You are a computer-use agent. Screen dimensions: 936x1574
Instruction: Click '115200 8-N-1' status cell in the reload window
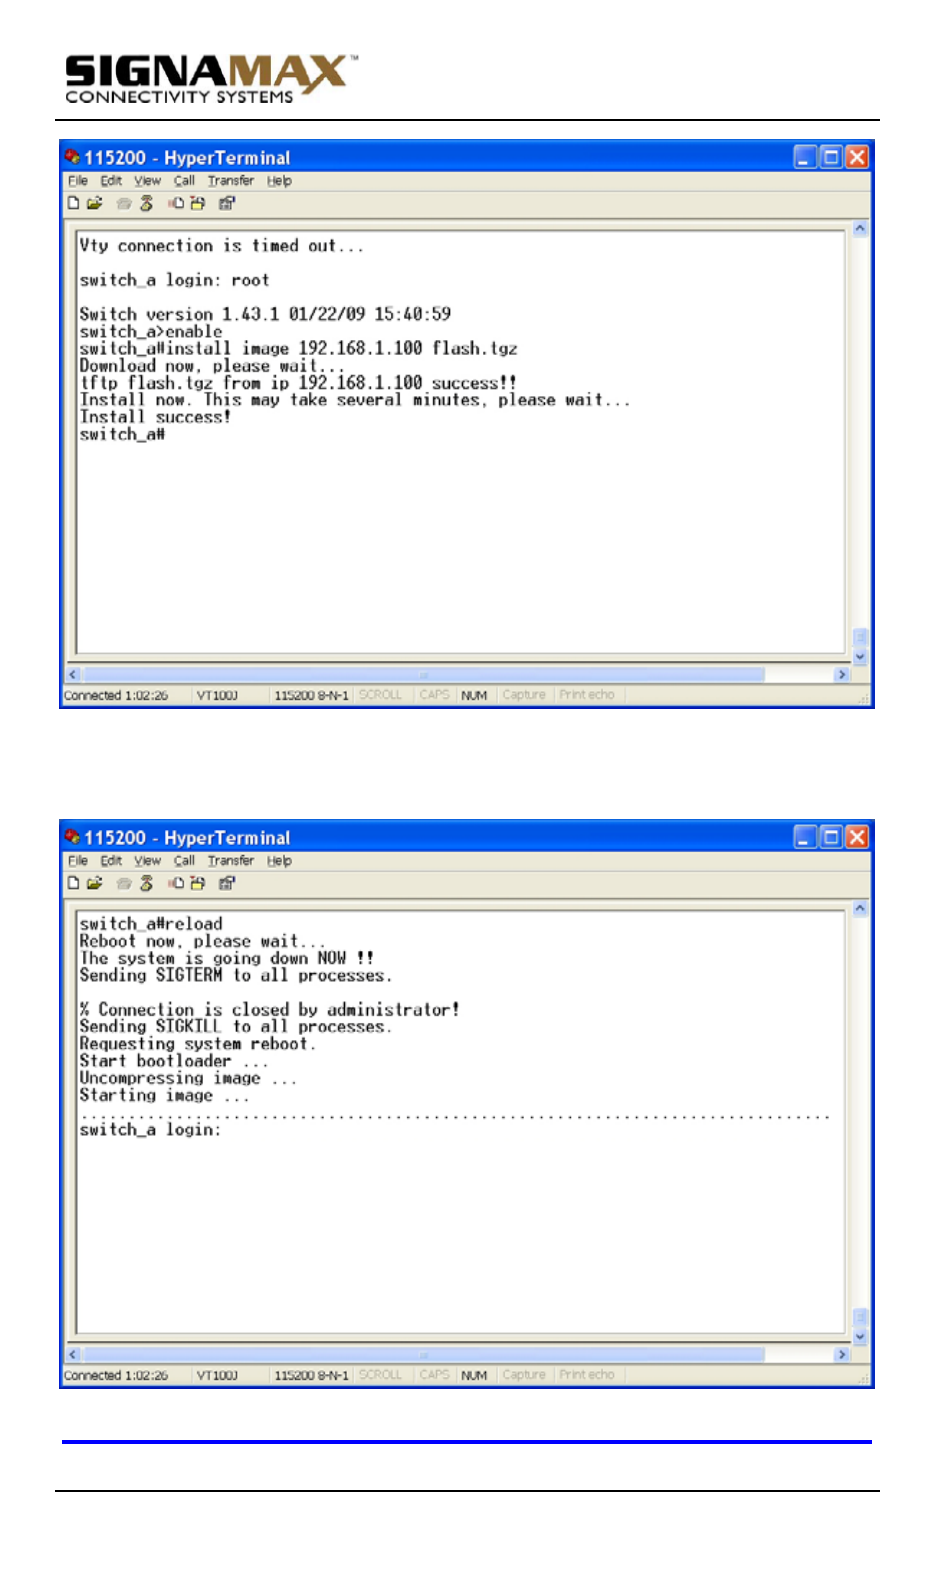click(x=311, y=1376)
